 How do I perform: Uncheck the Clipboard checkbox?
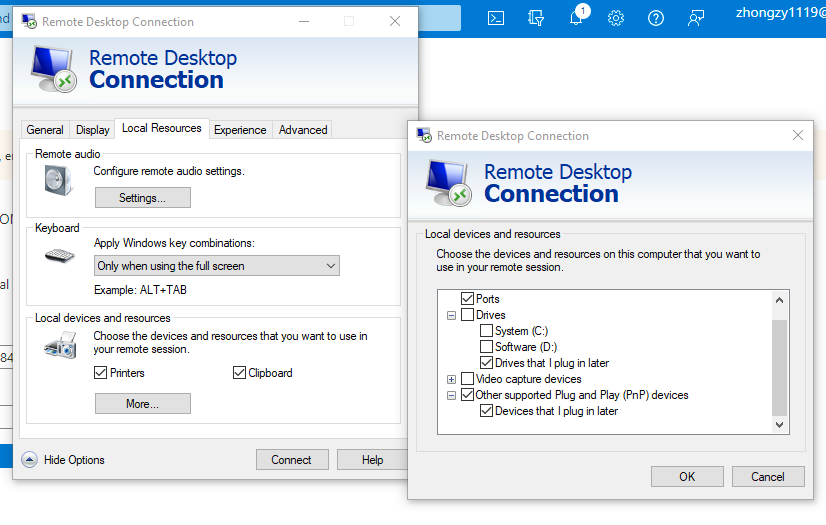tap(239, 373)
